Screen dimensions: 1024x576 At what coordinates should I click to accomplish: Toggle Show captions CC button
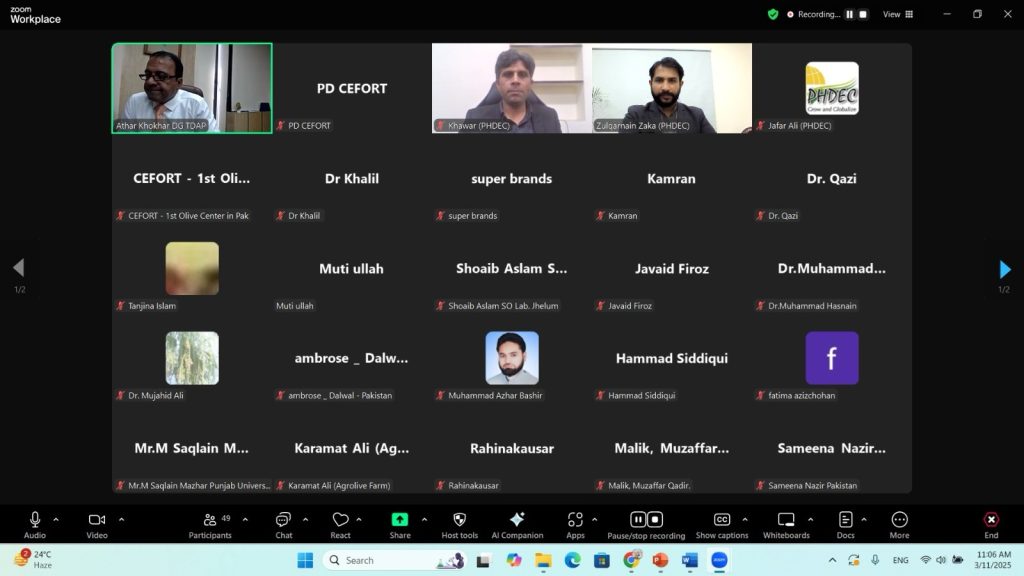coord(721,520)
